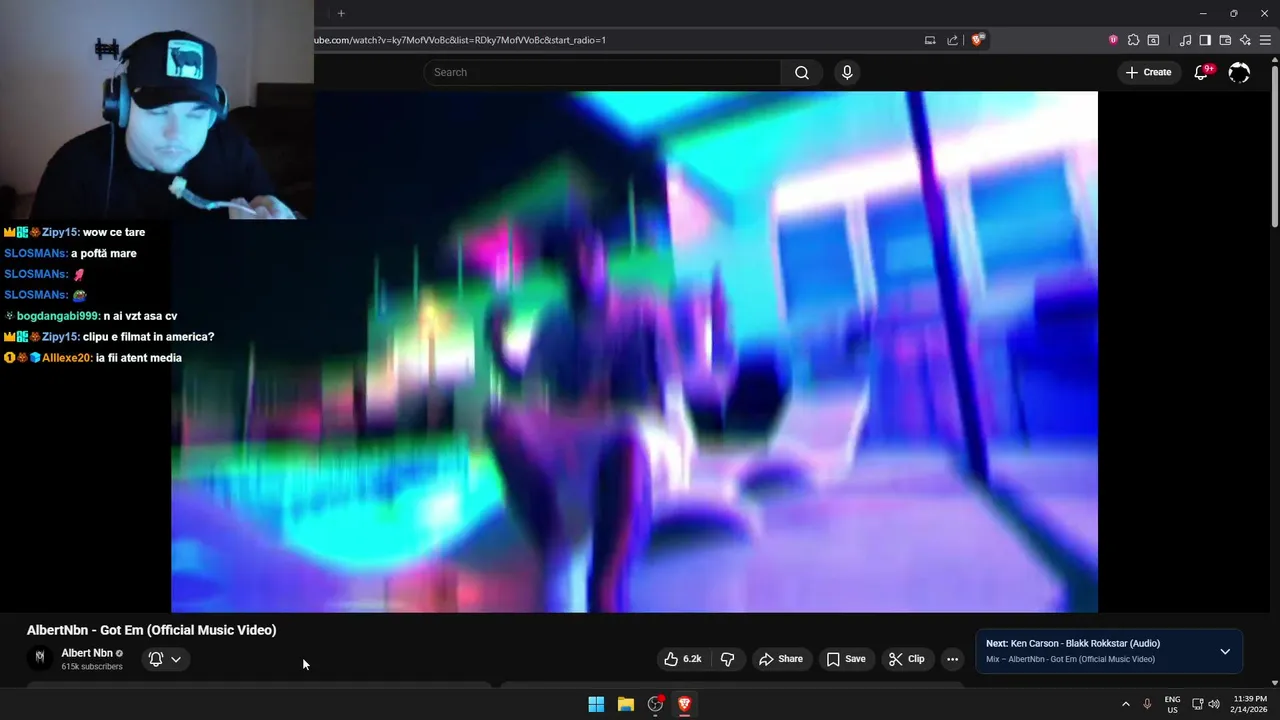Click the share page icon in address bar
Viewport: 1280px width, 720px height.
pyautogui.click(x=953, y=40)
